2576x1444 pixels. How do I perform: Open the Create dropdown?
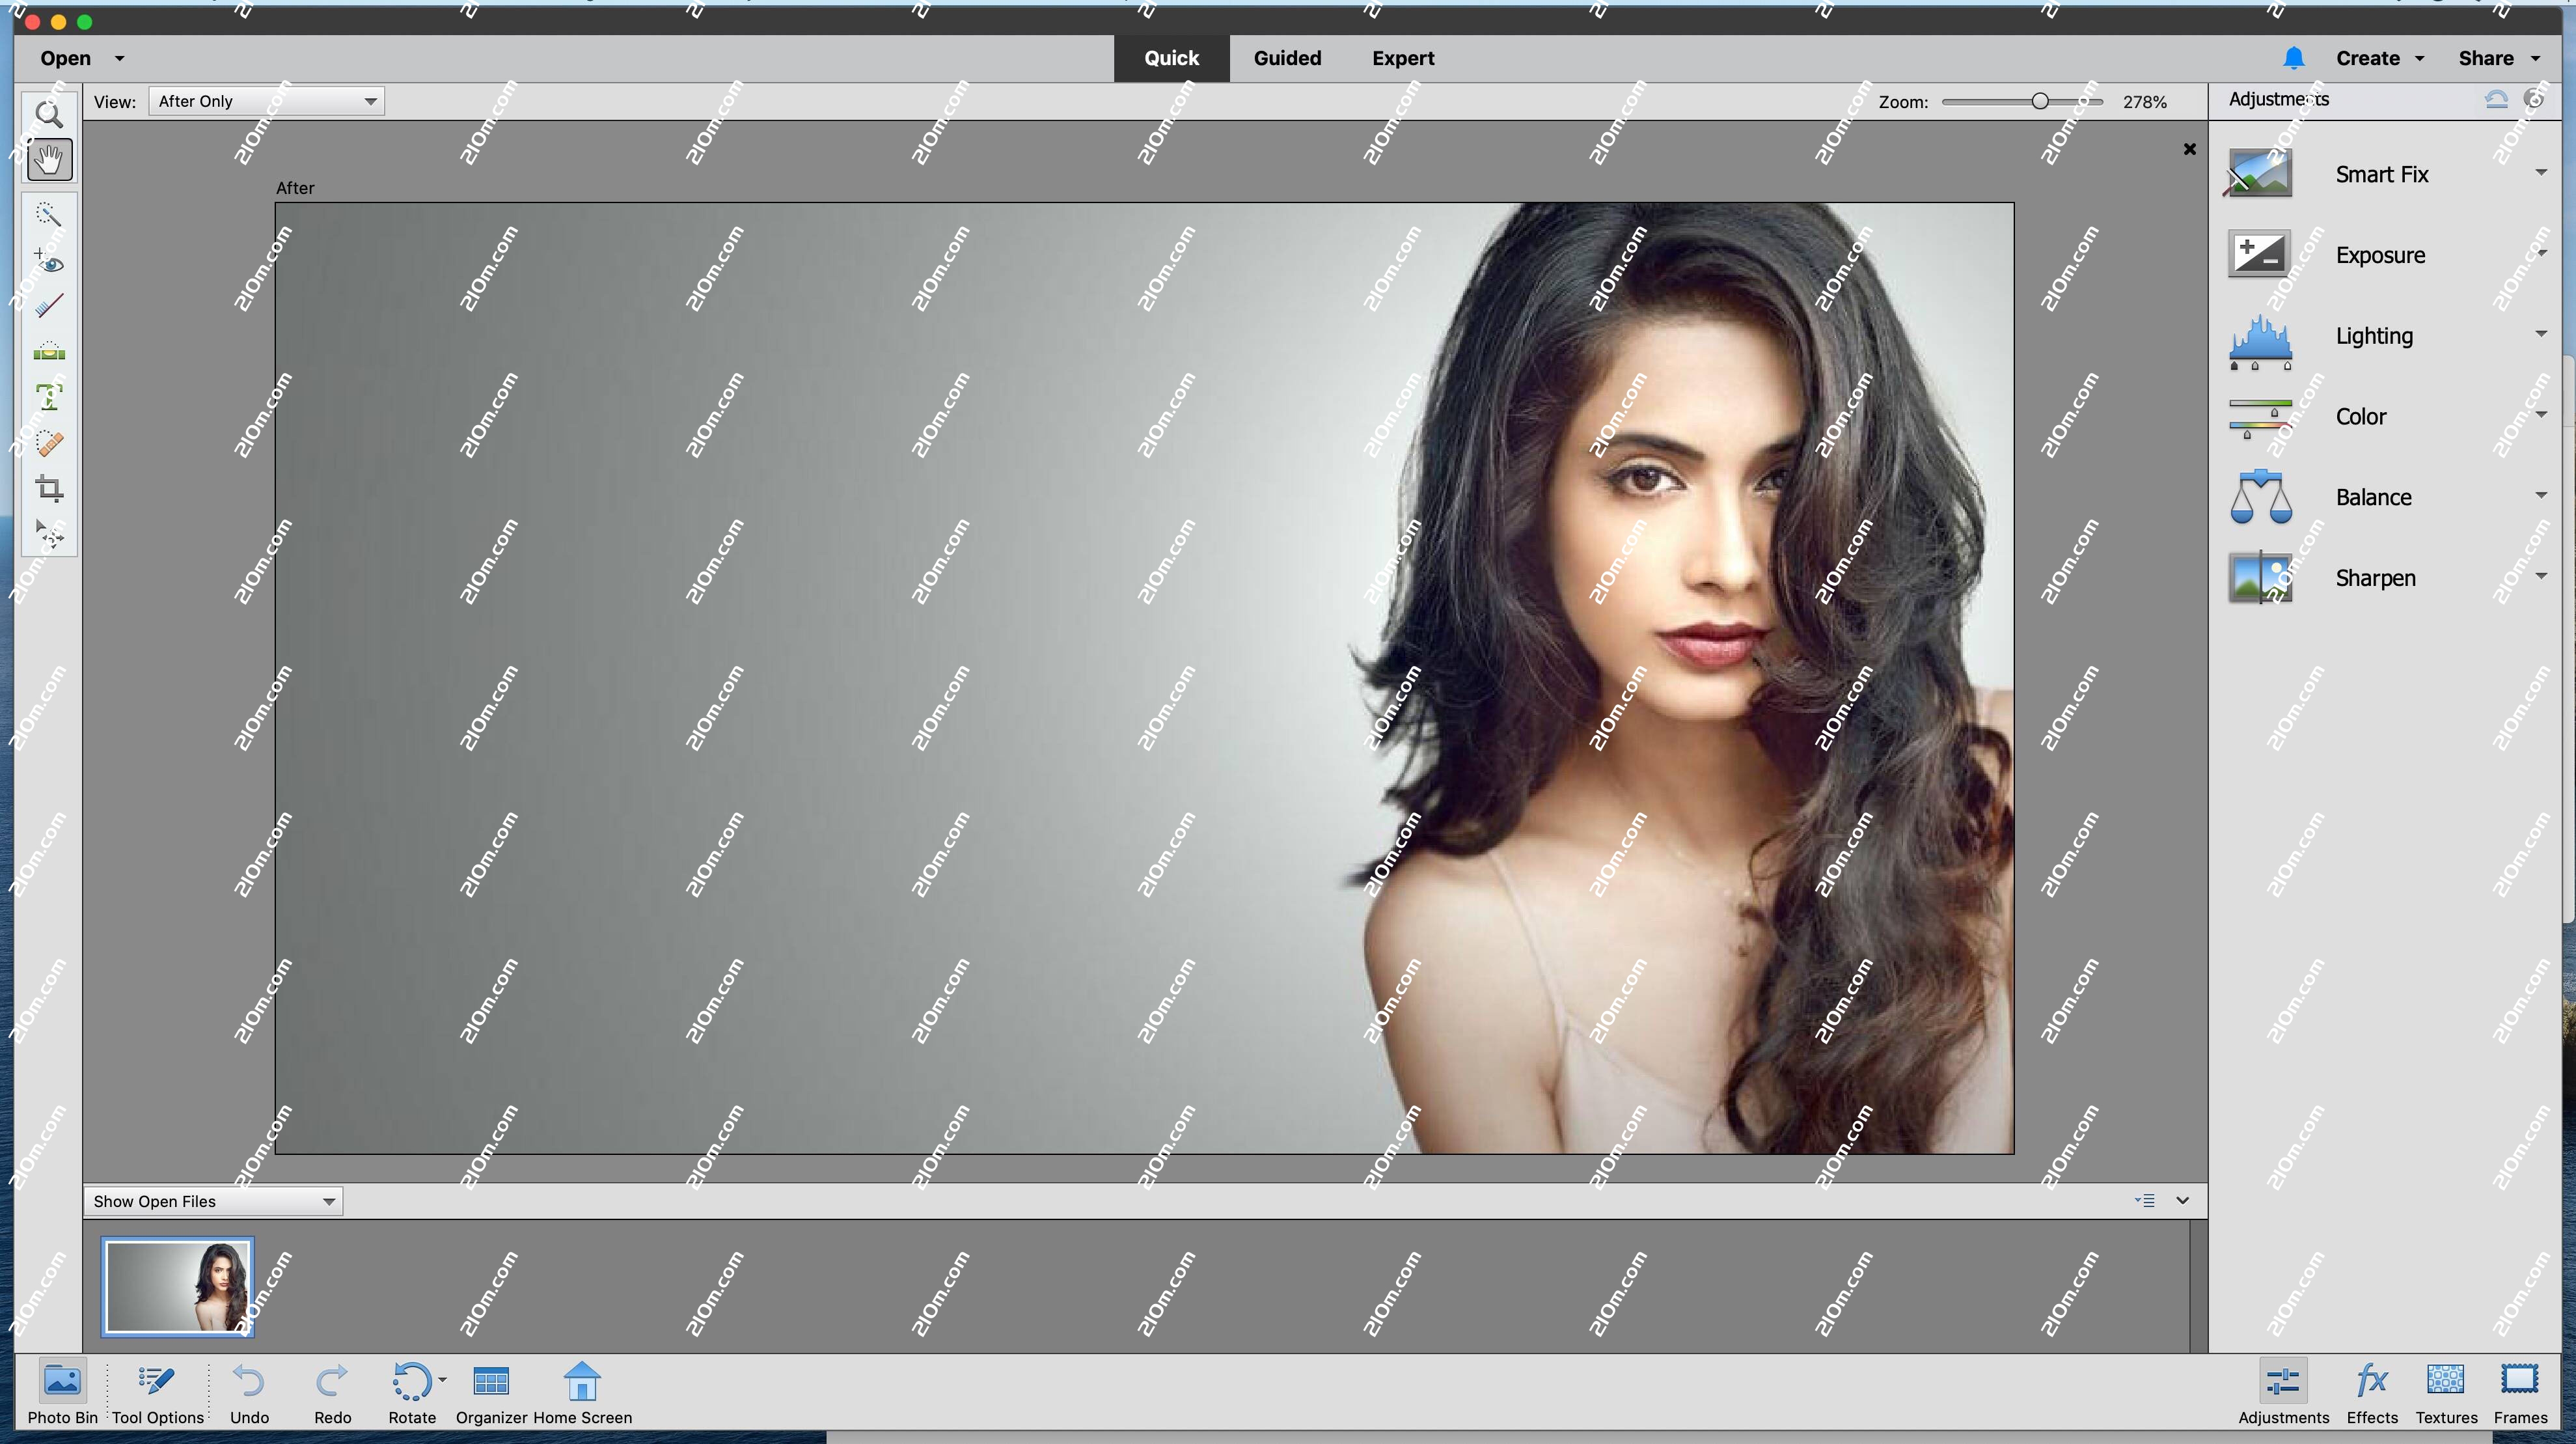click(2380, 58)
